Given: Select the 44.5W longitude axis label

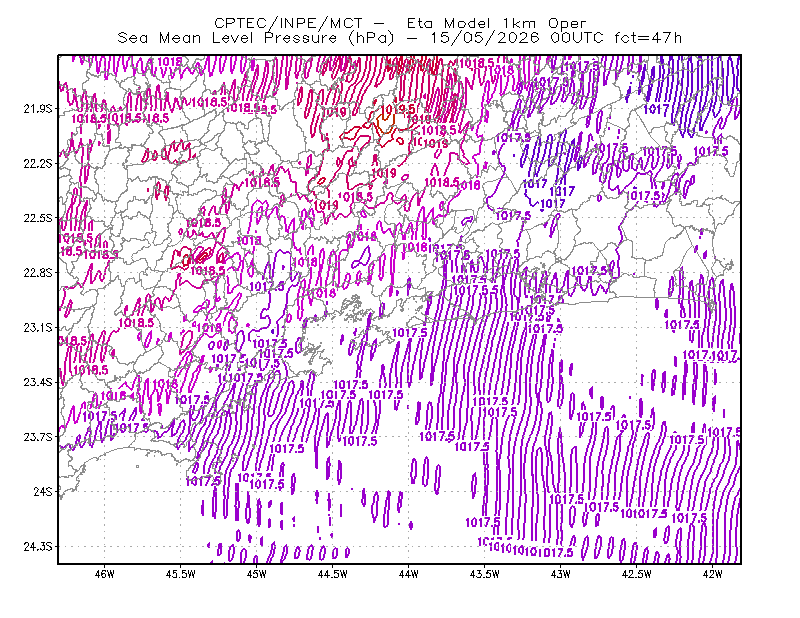Looking at the screenshot, I should tap(333, 574).
